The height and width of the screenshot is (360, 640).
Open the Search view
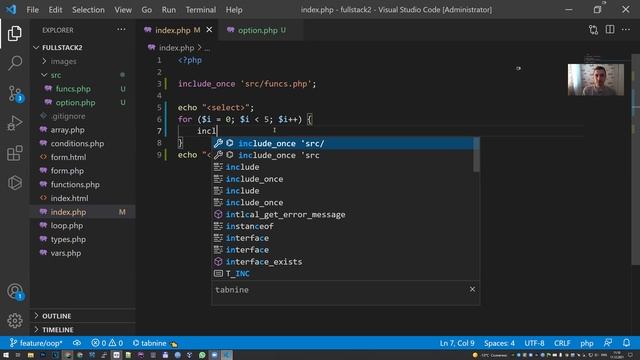click(15, 63)
